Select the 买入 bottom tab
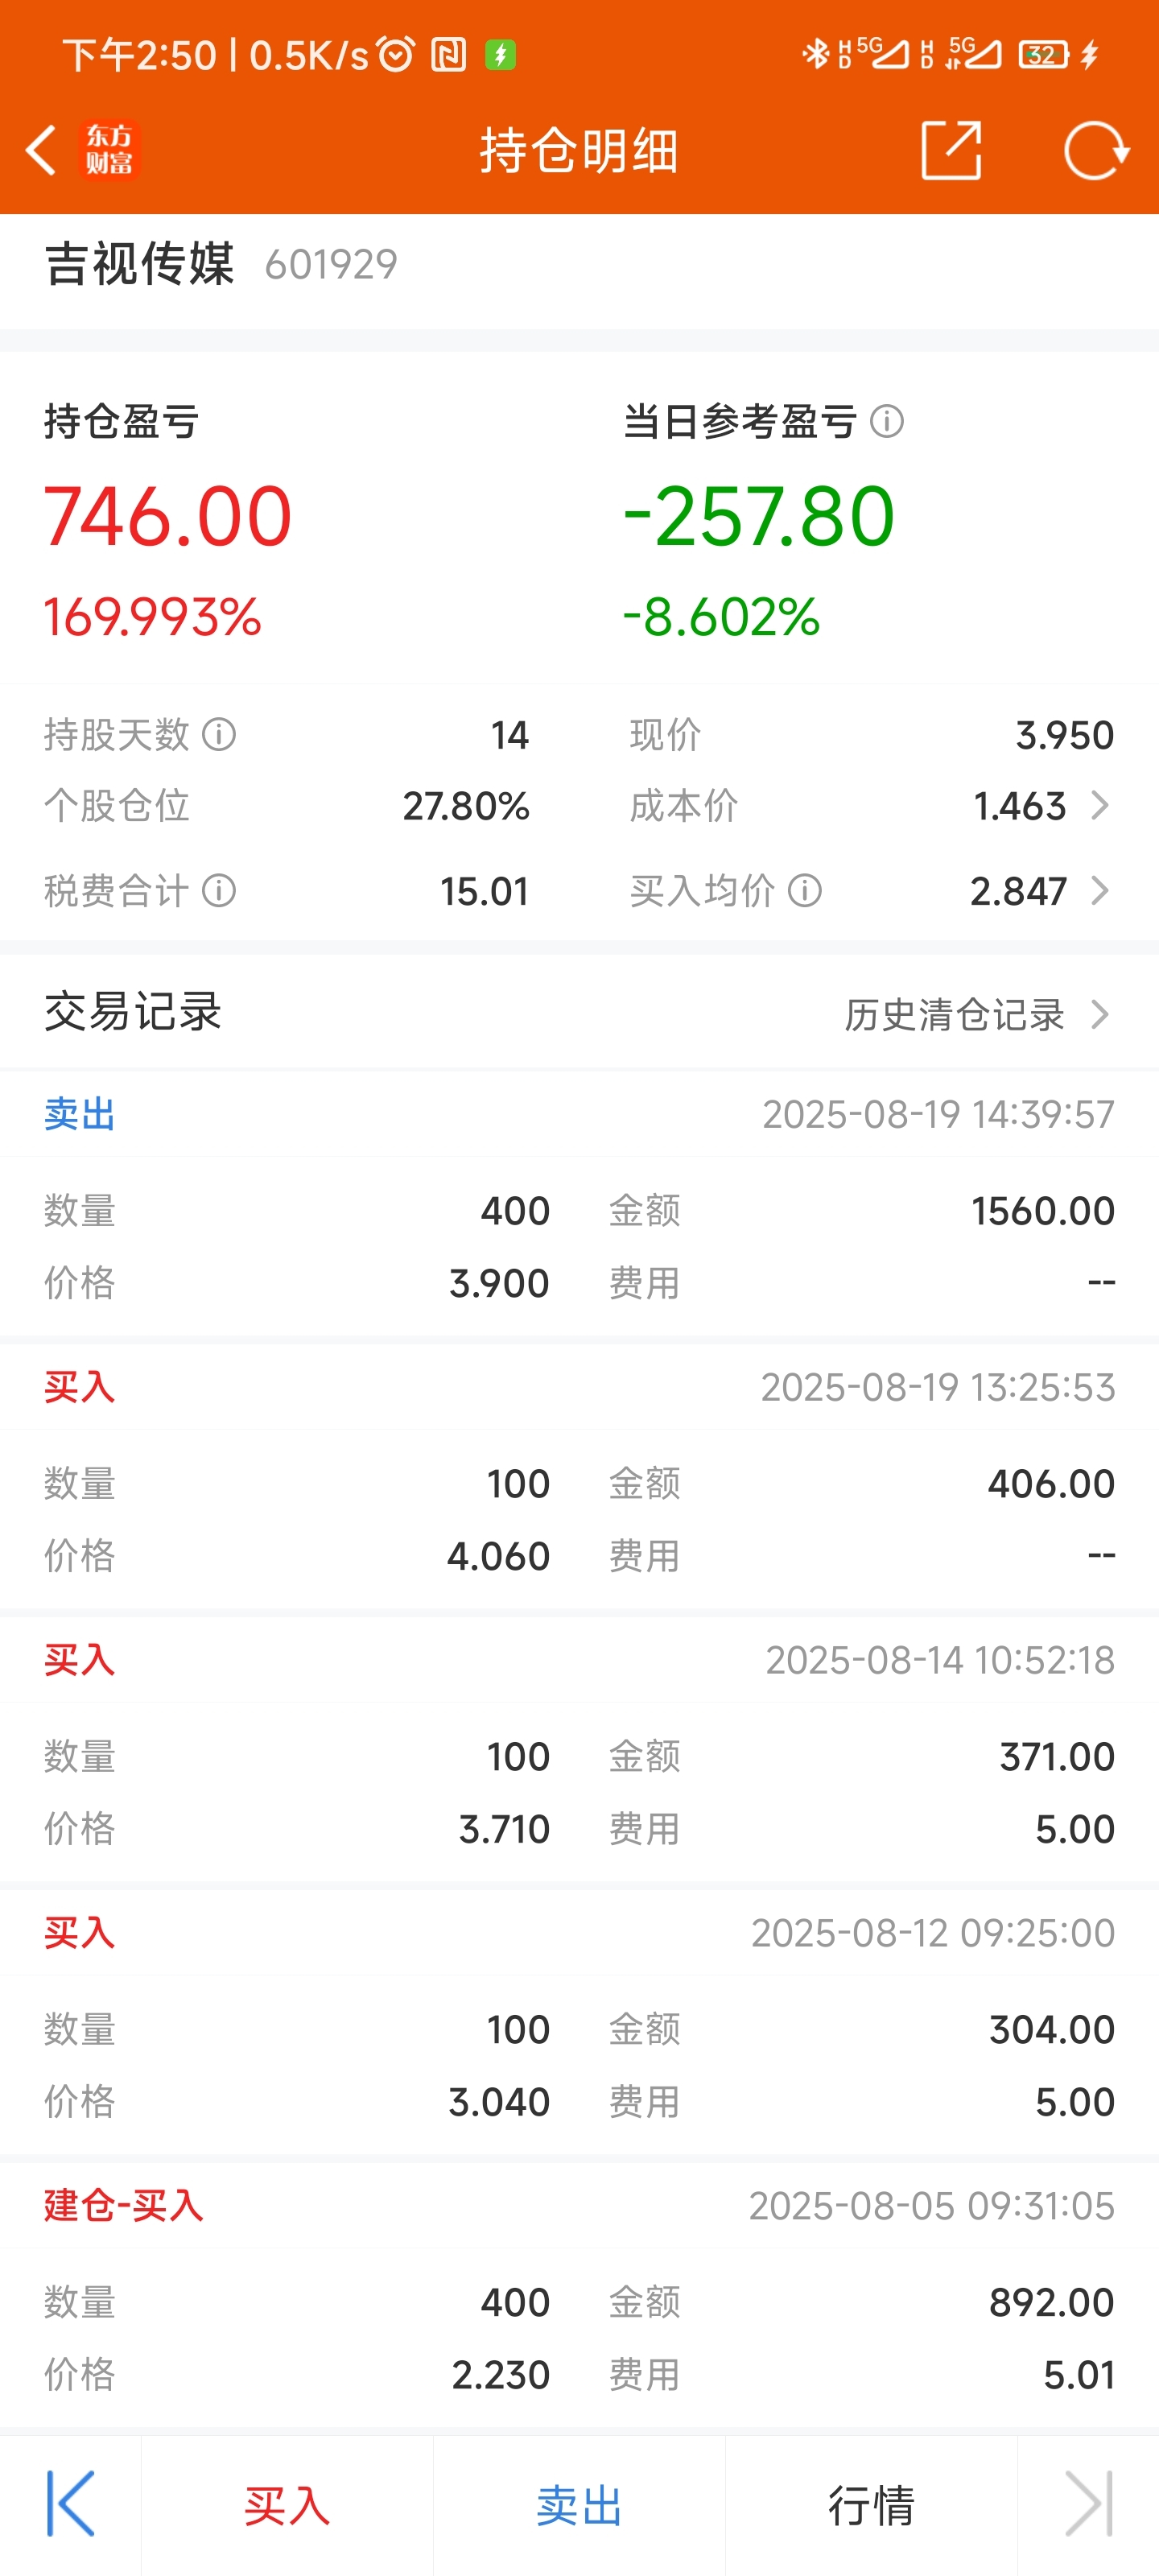1159x2576 pixels. point(287,2505)
